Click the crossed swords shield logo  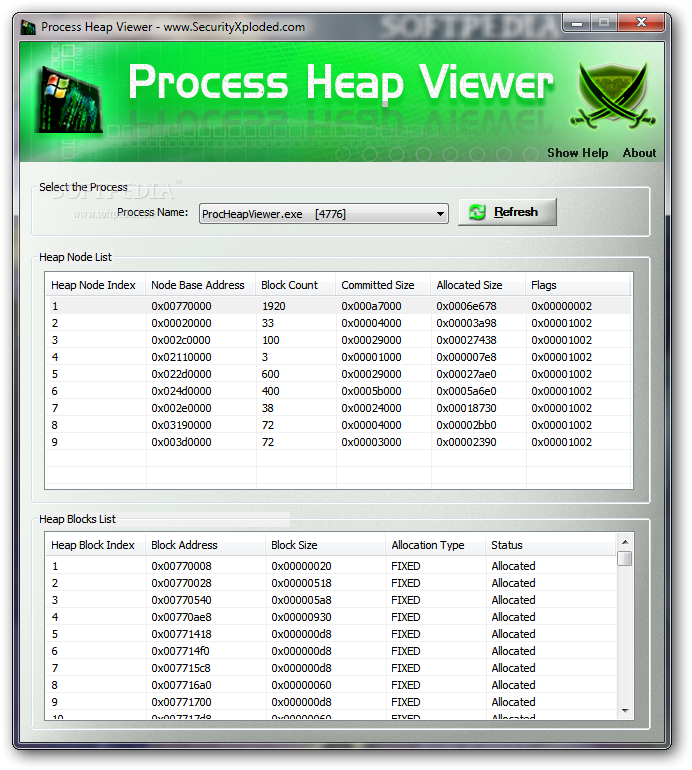(612, 94)
